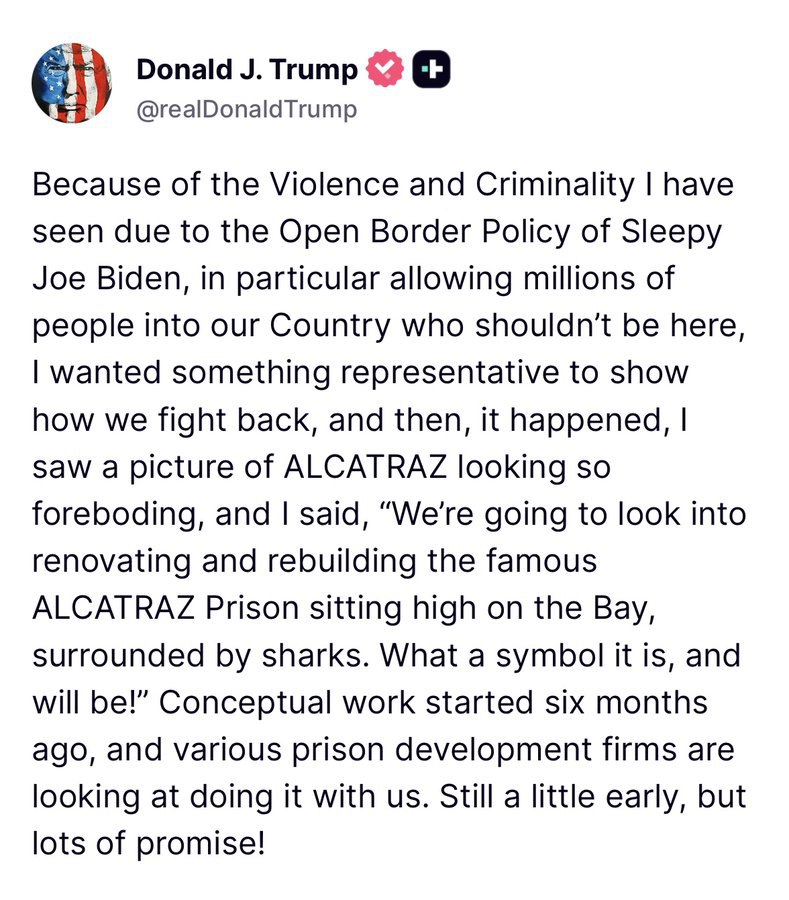Open Donald J. Trump's profile avatar

(x=72, y=84)
